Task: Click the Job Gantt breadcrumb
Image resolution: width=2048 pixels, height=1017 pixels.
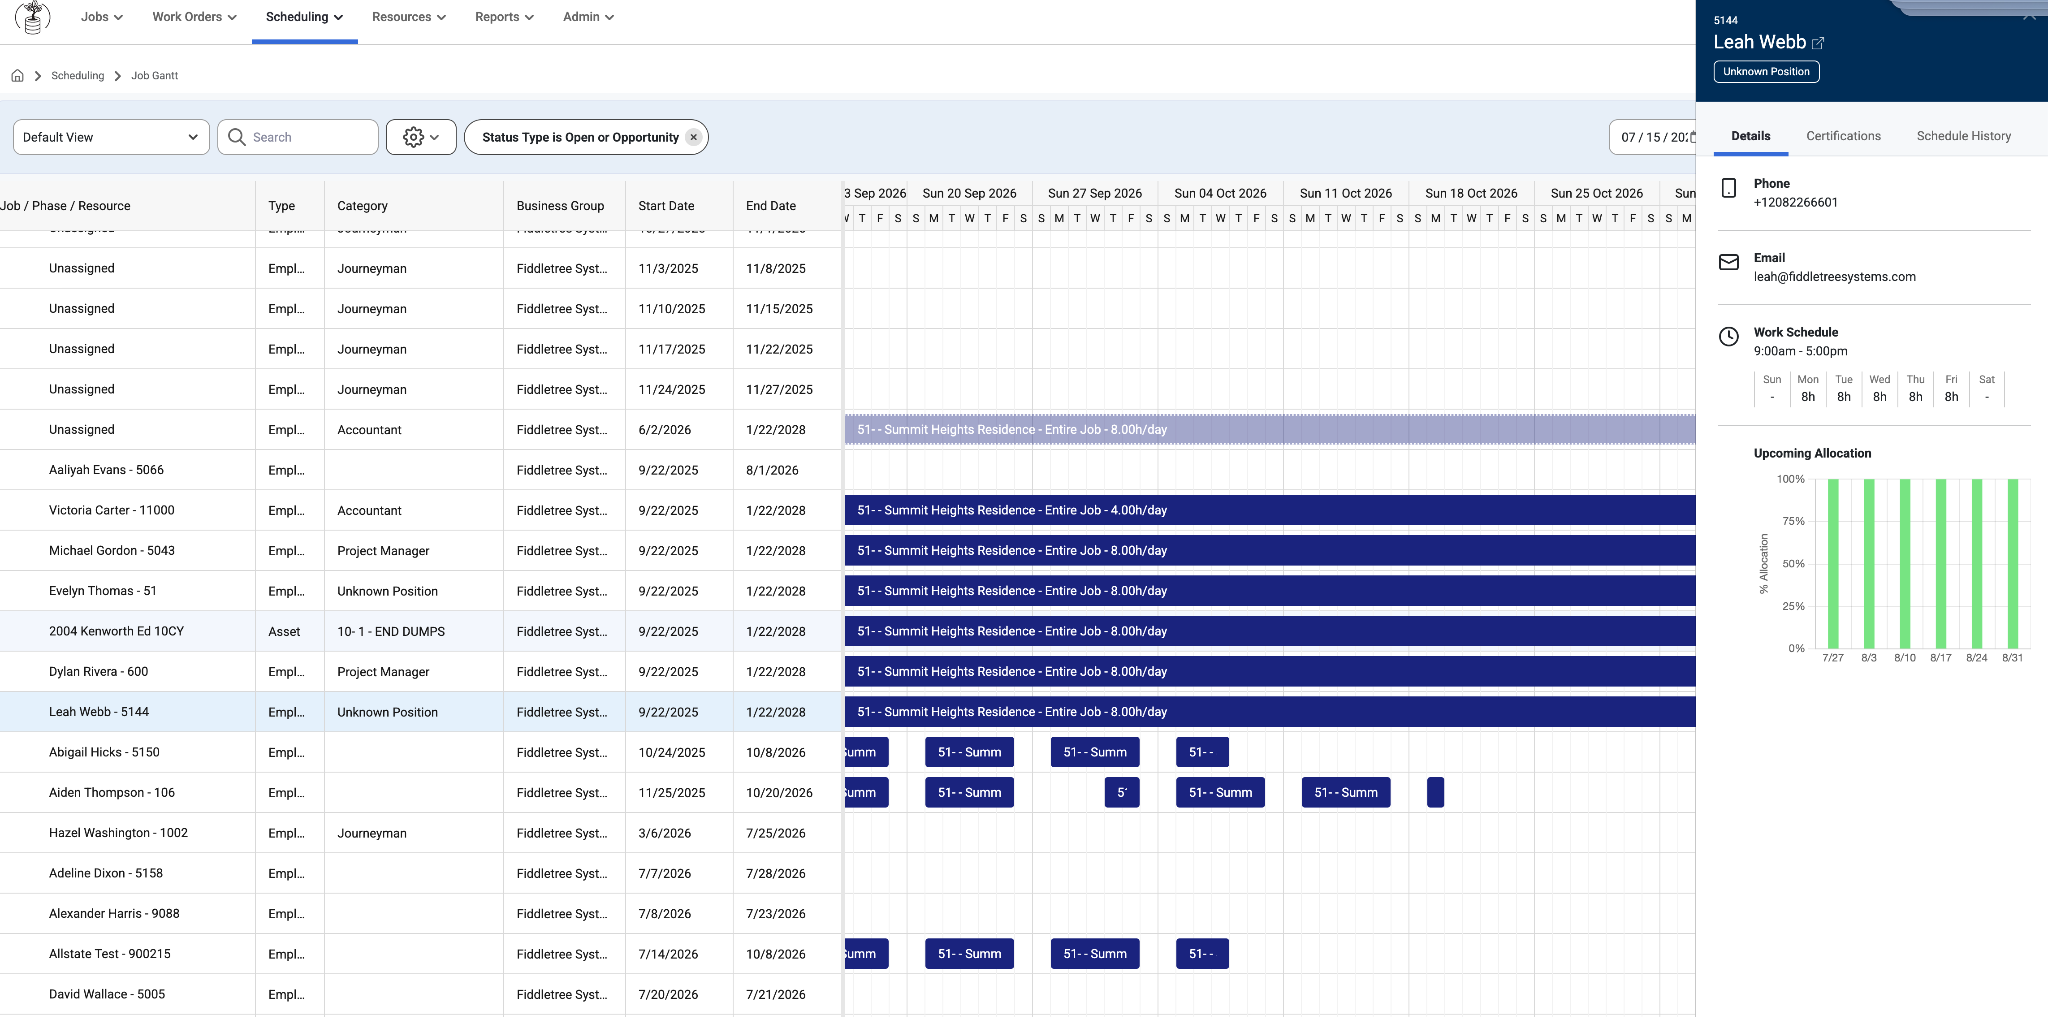Action: [155, 76]
